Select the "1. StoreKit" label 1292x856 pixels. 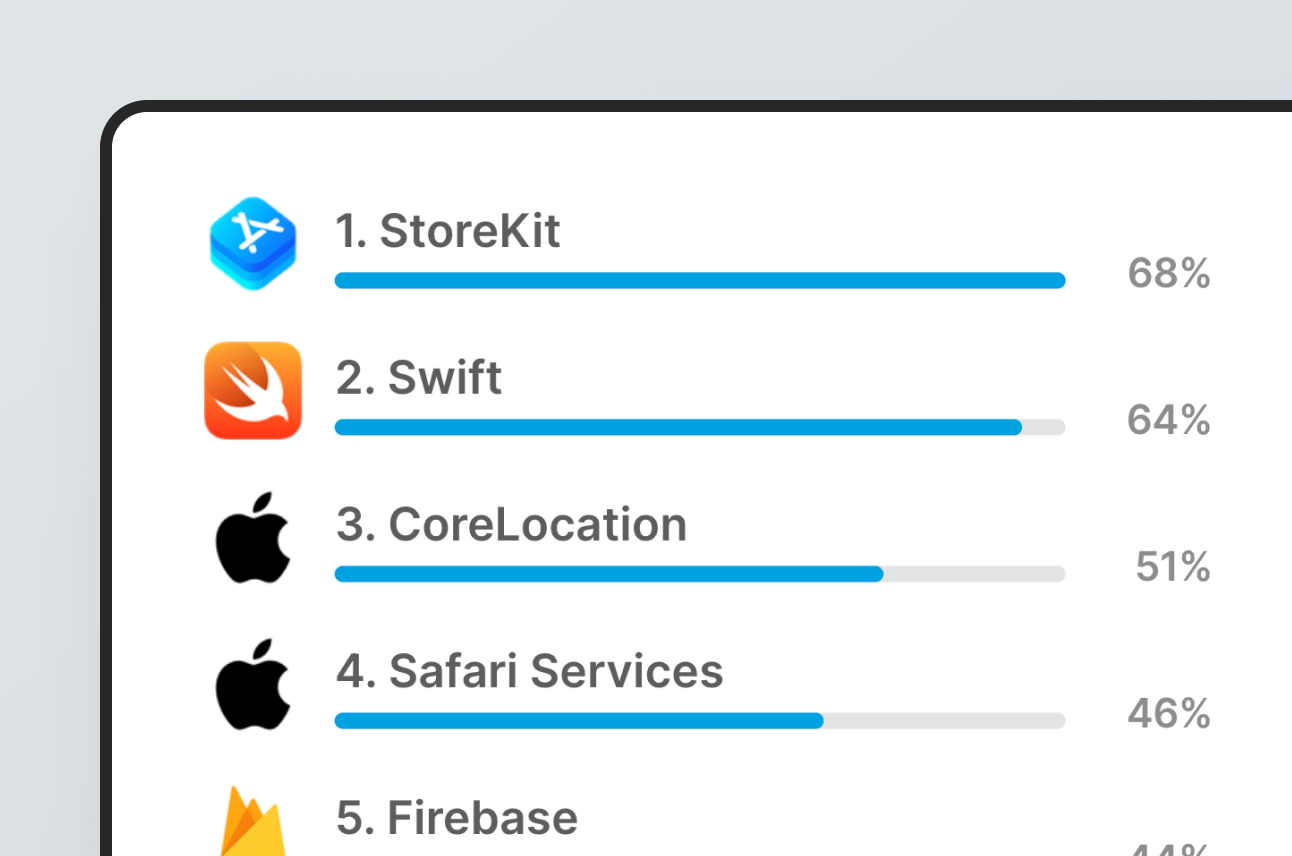447,231
